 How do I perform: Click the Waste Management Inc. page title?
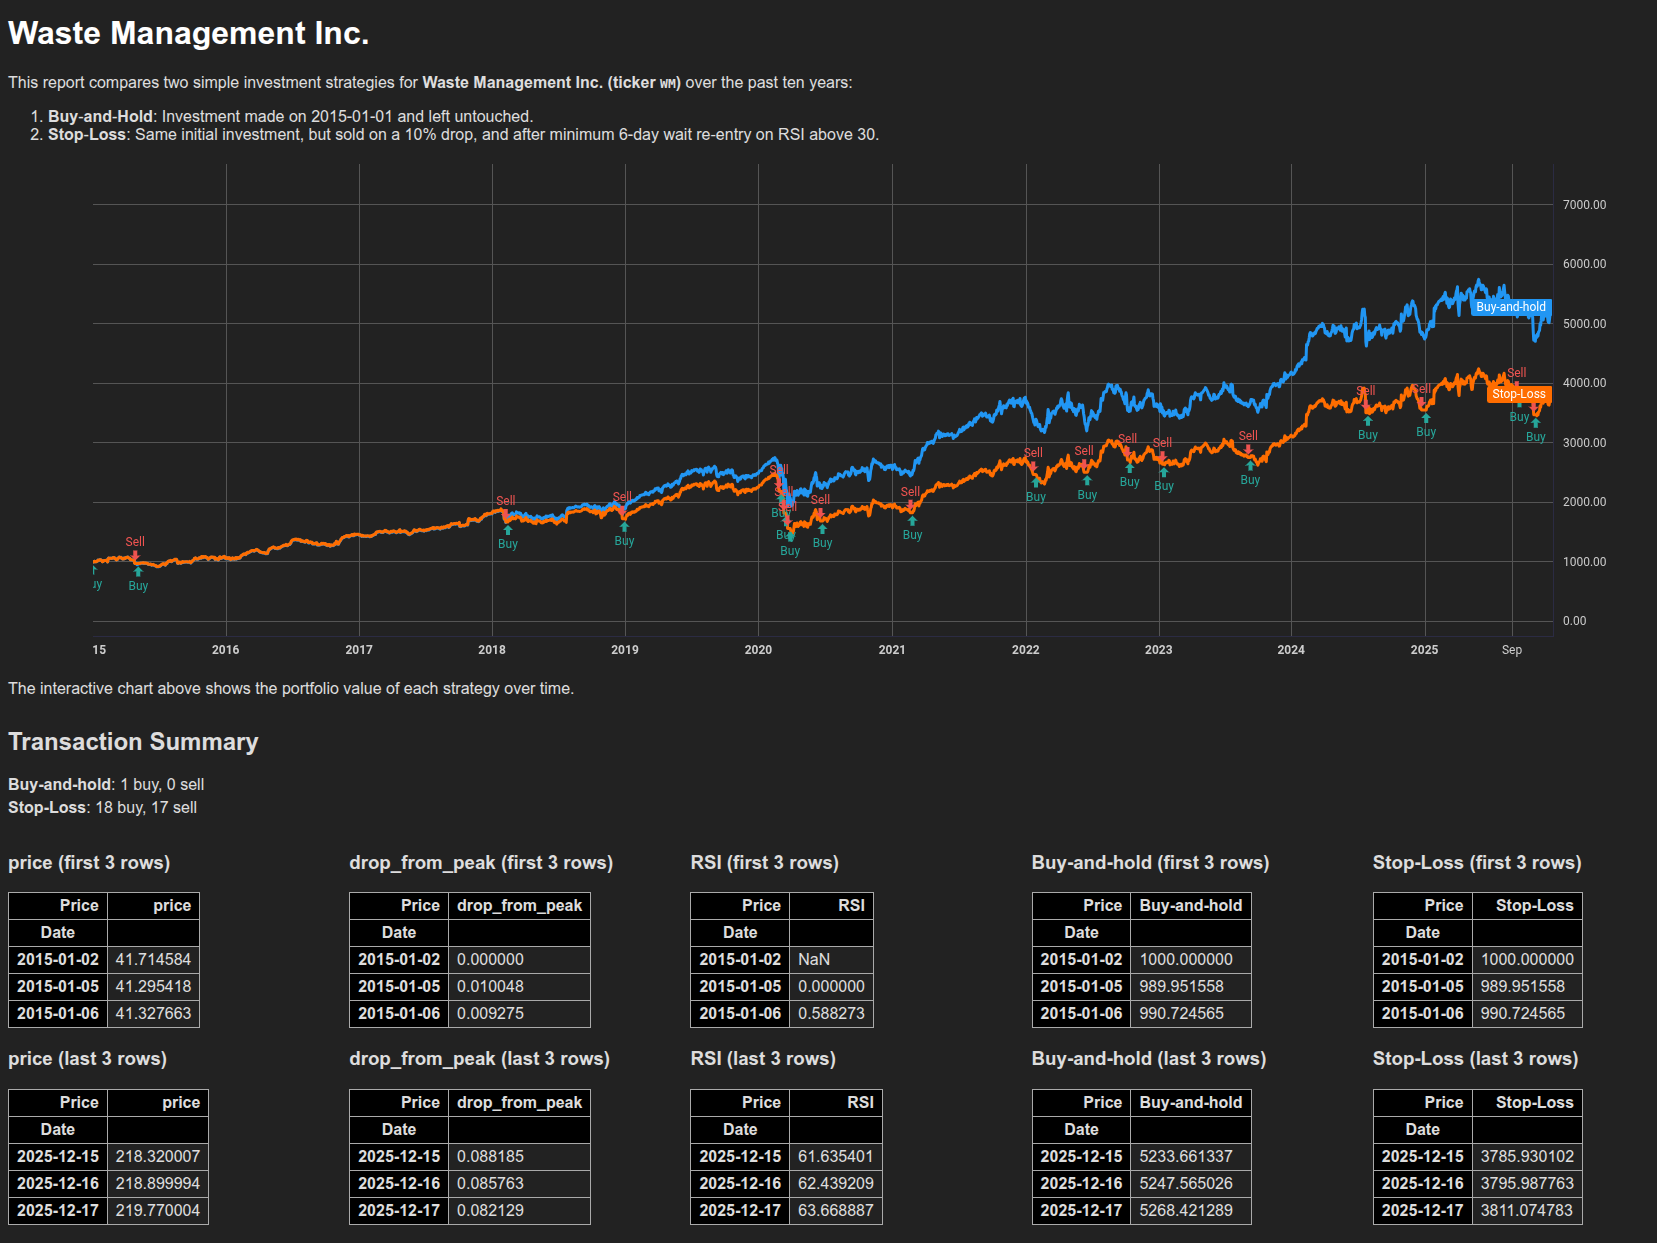pos(188,32)
